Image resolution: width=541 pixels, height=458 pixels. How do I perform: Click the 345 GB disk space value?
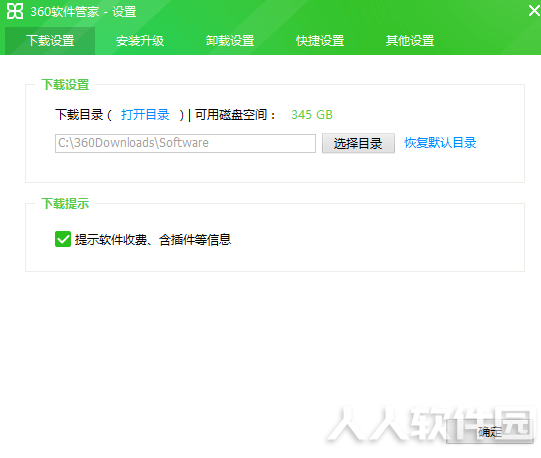(312, 115)
